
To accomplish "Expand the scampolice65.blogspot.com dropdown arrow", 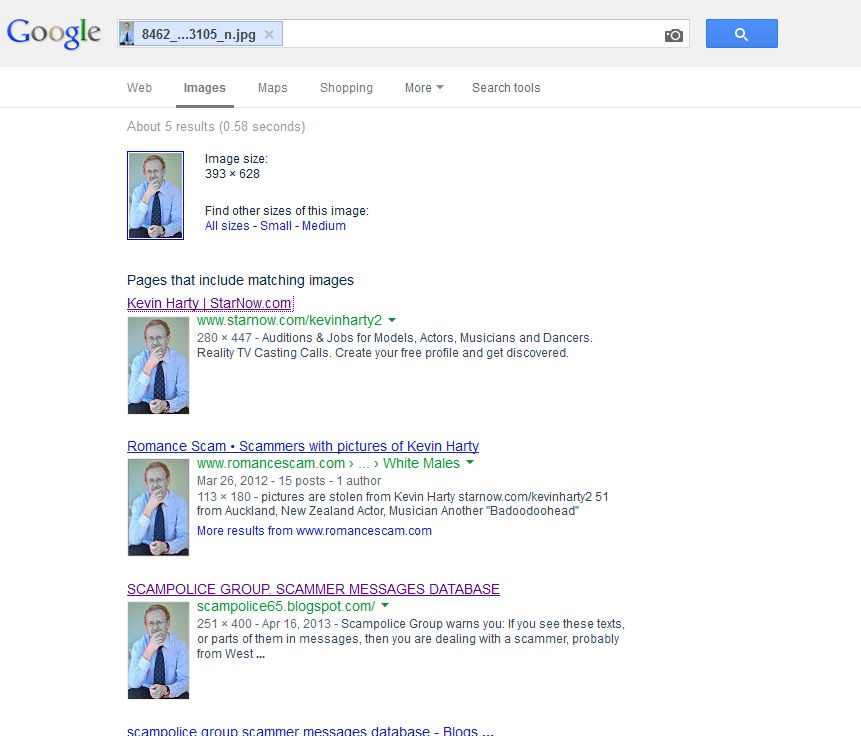I will tap(385, 605).
